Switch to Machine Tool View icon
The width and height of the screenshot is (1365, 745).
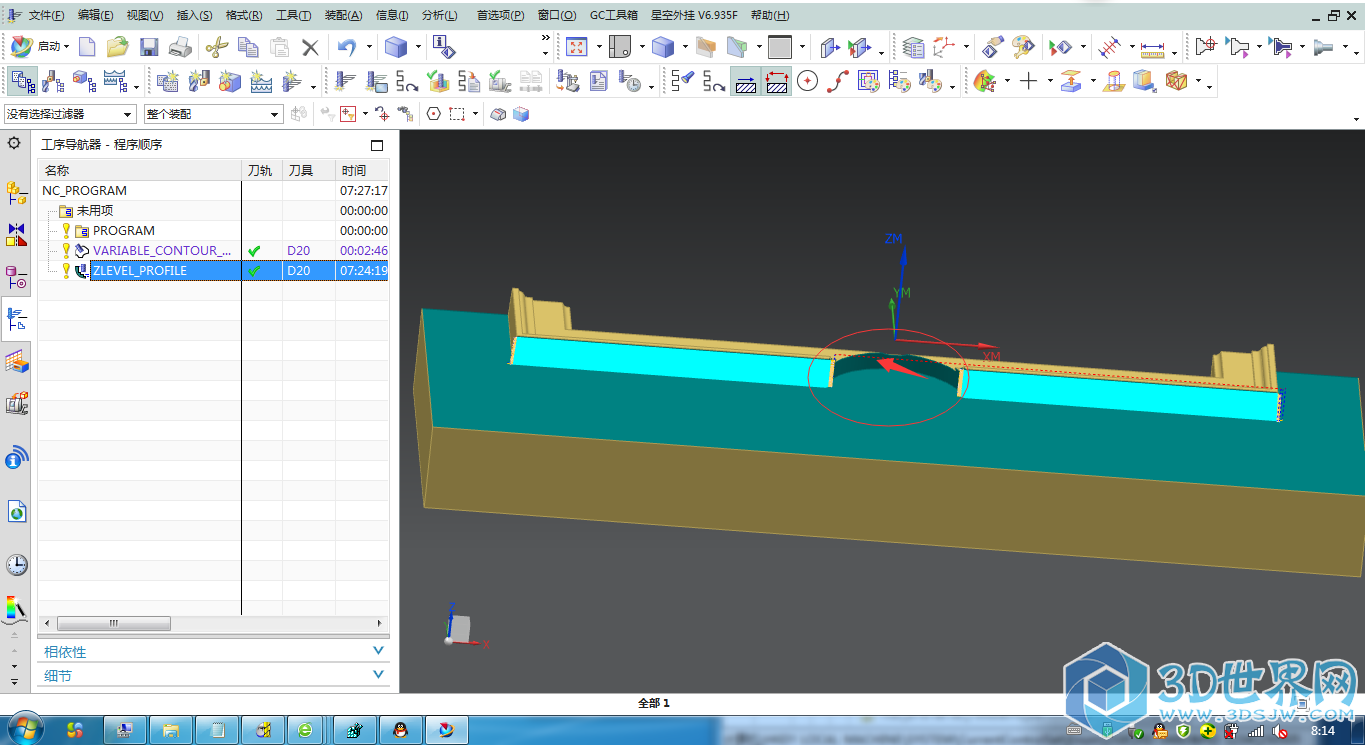(x=53, y=81)
